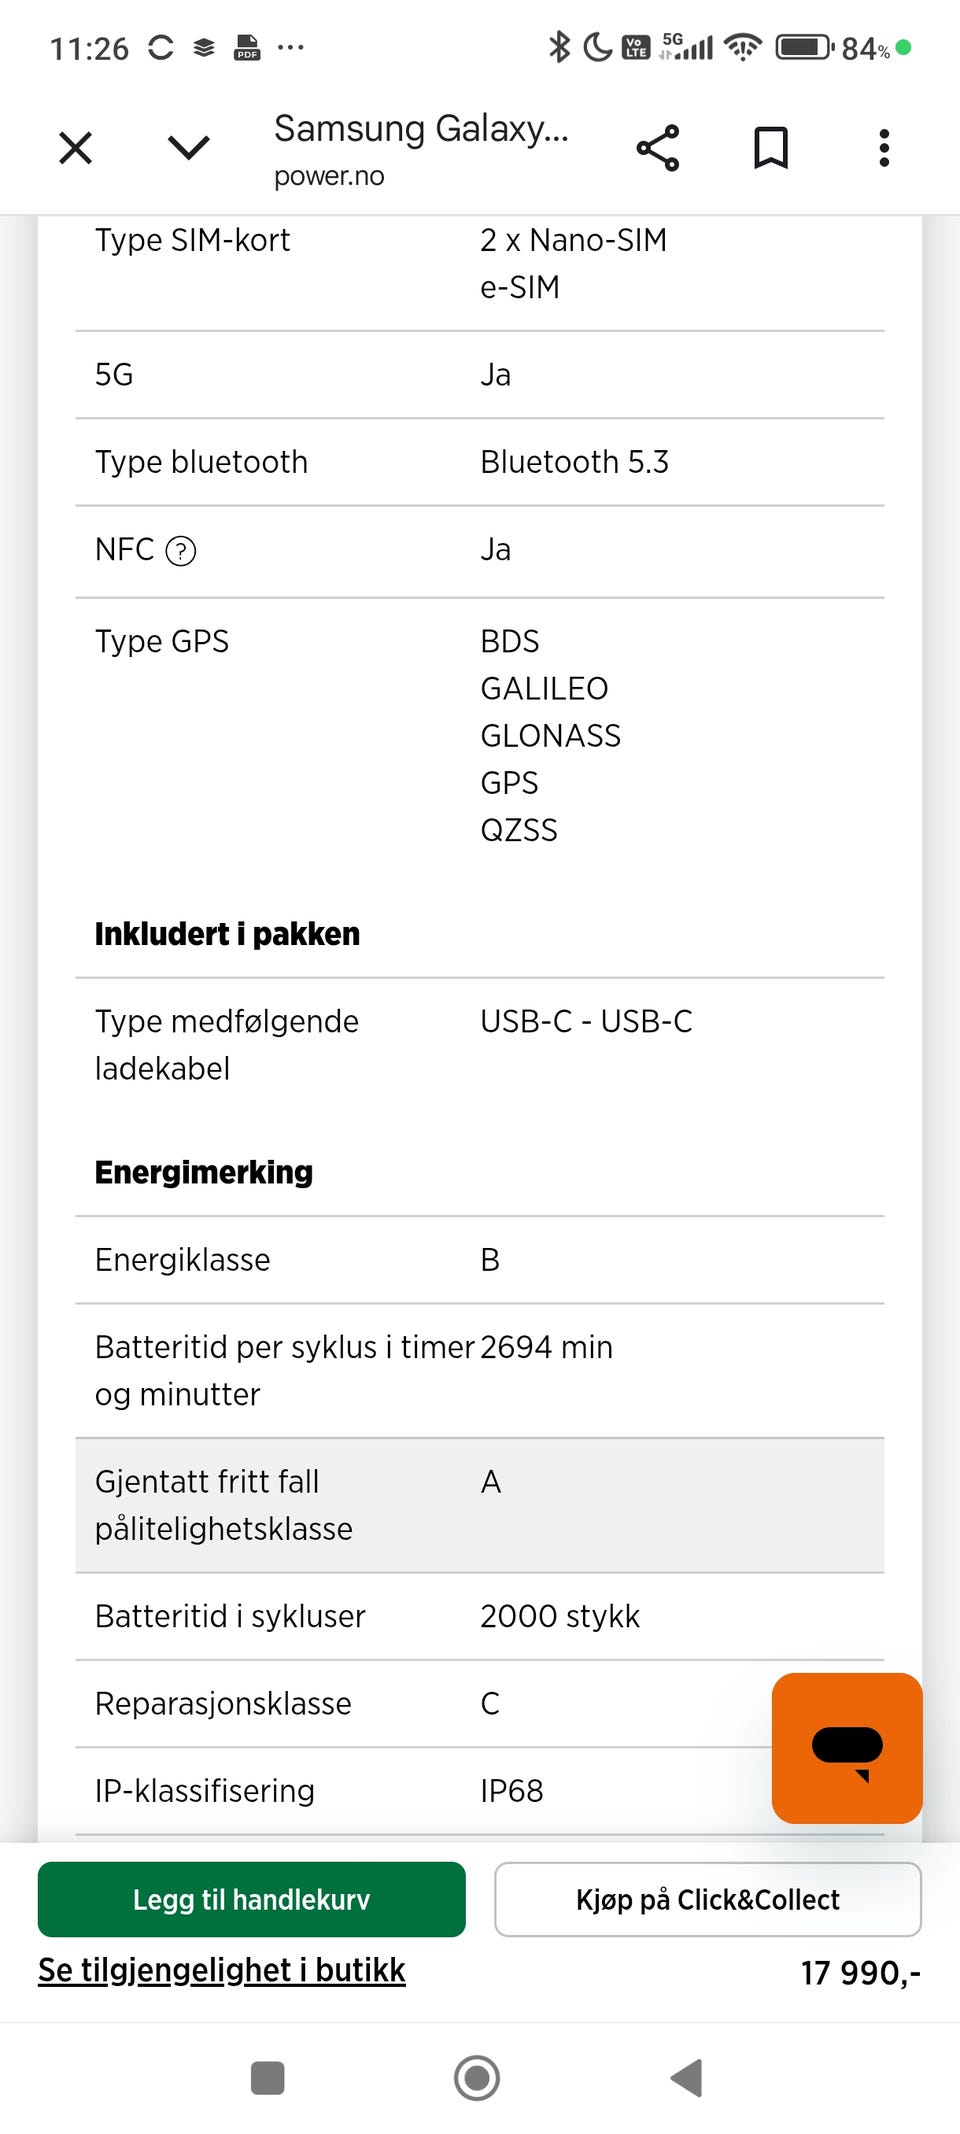This screenshot has width=960, height=2134.
Task: Tap the 17 990,- price label
Action: point(860,1972)
